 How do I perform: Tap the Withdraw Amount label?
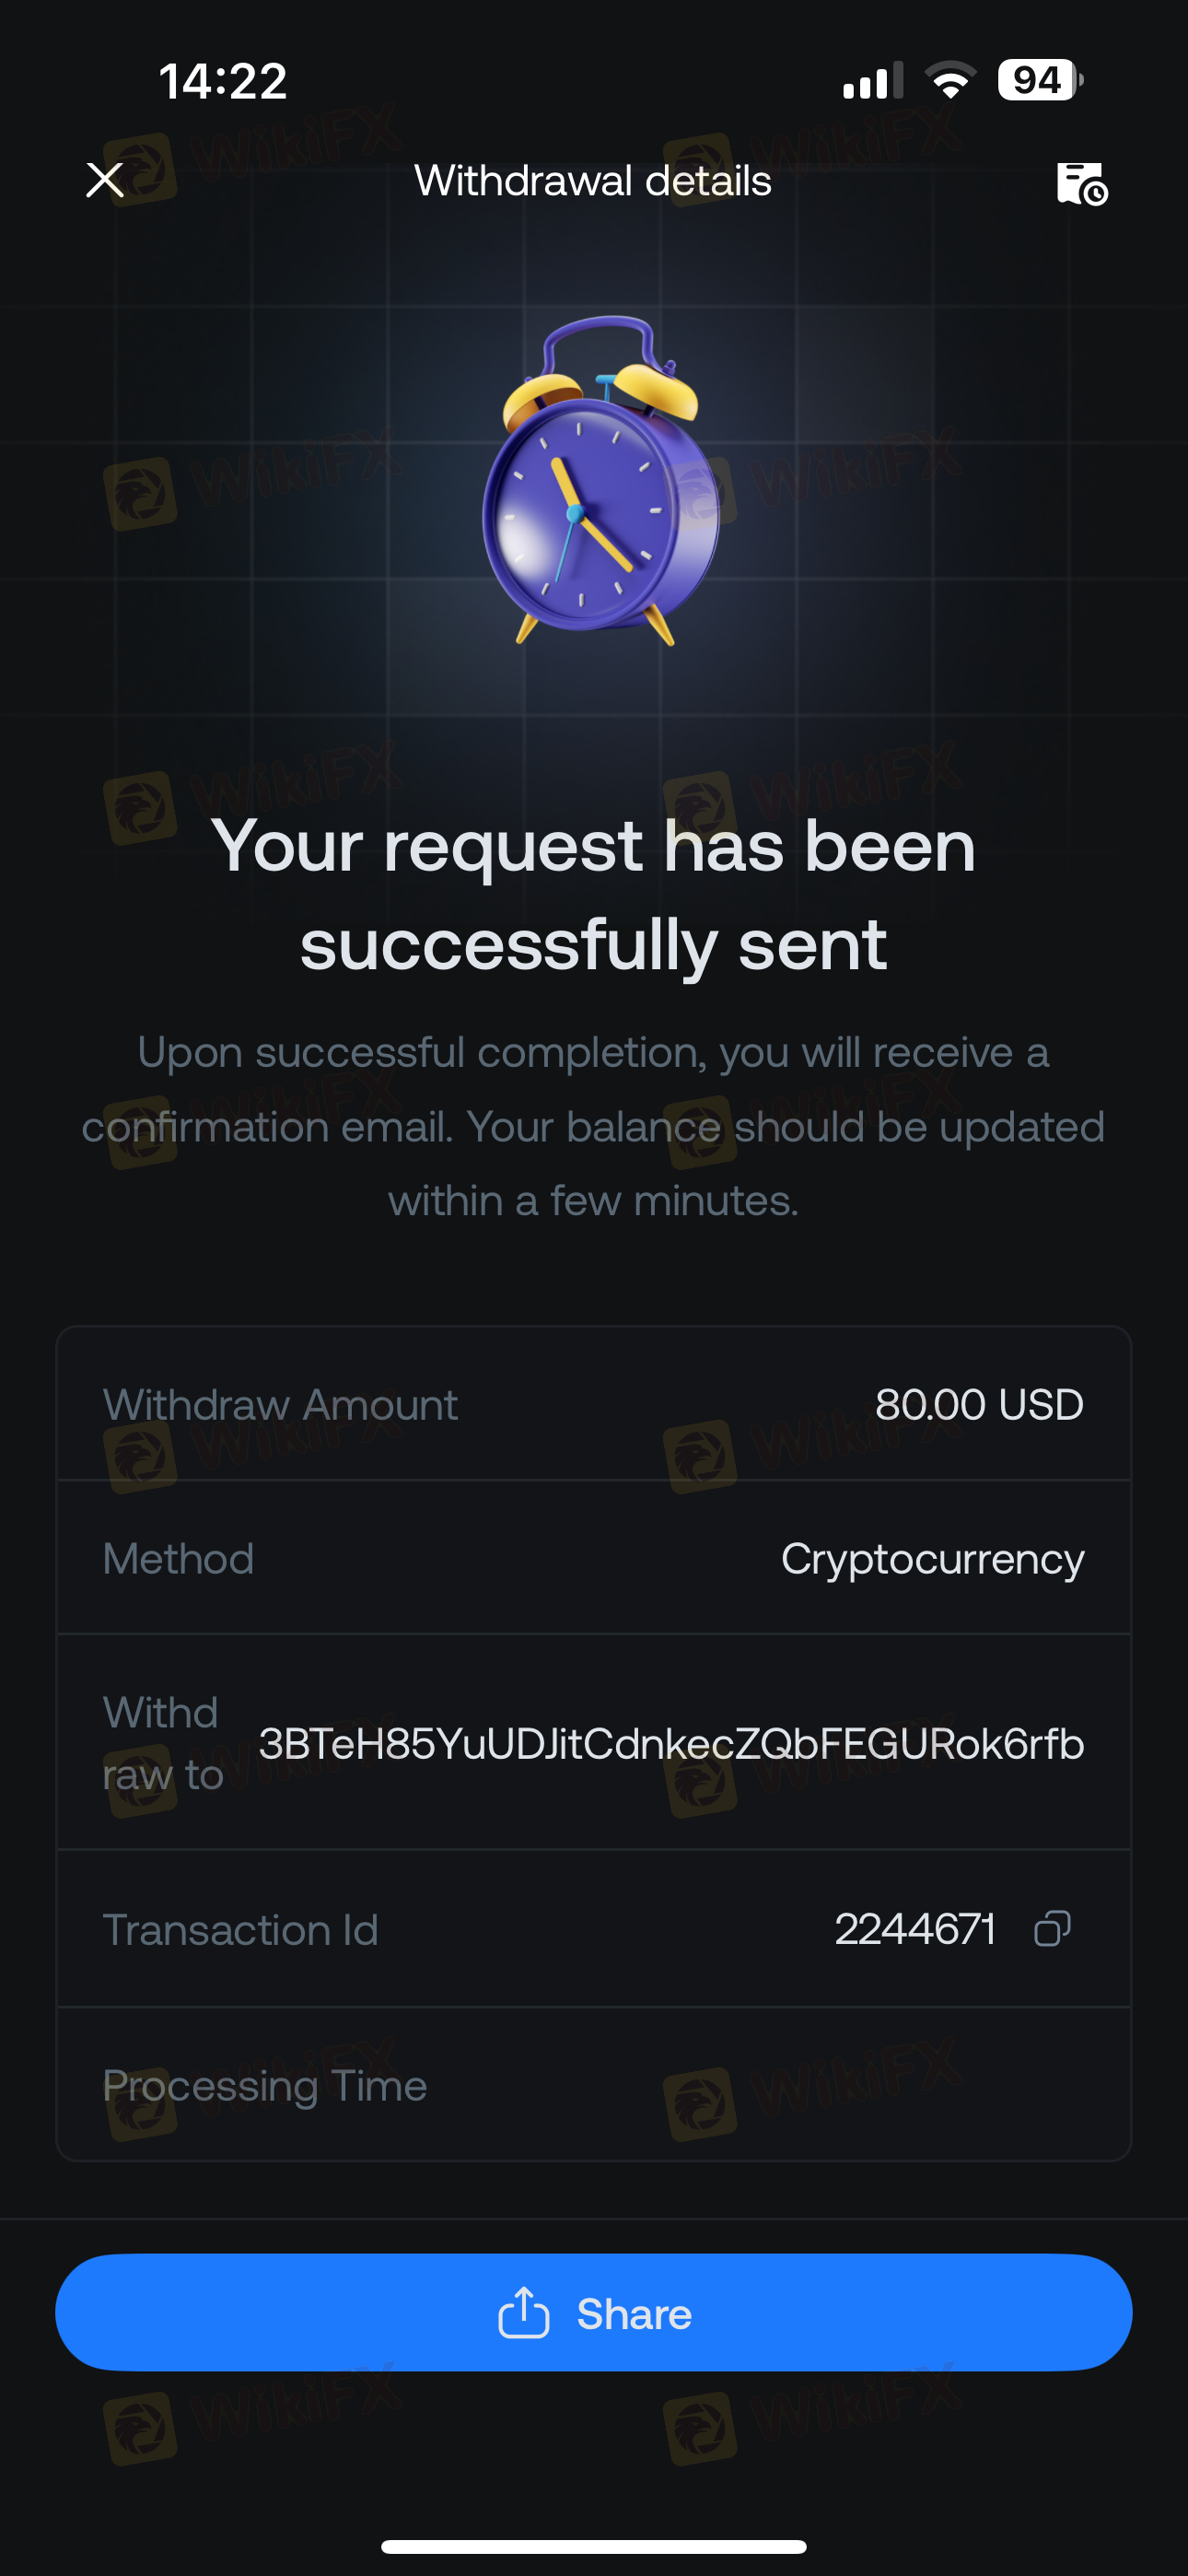coord(280,1404)
